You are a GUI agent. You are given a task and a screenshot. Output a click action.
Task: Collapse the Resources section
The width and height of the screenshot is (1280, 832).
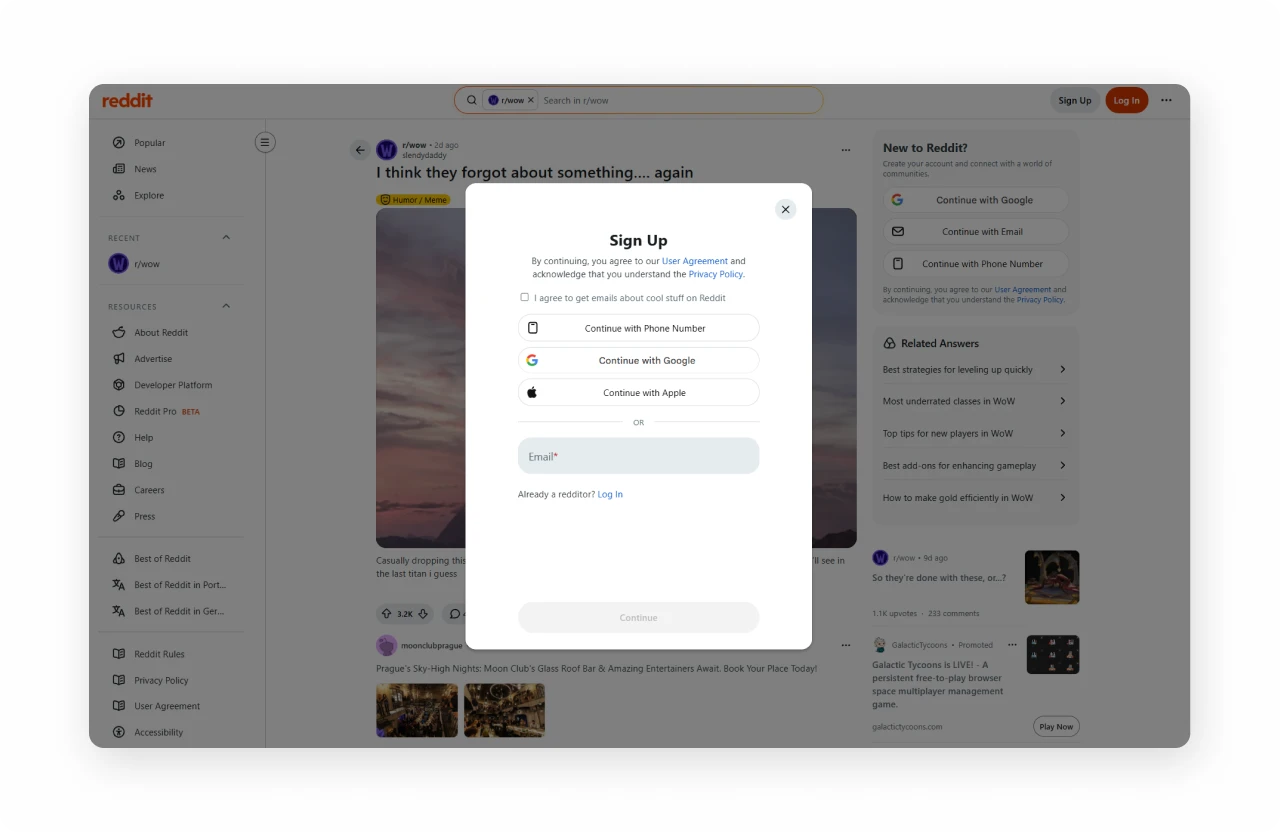(226, 306)
